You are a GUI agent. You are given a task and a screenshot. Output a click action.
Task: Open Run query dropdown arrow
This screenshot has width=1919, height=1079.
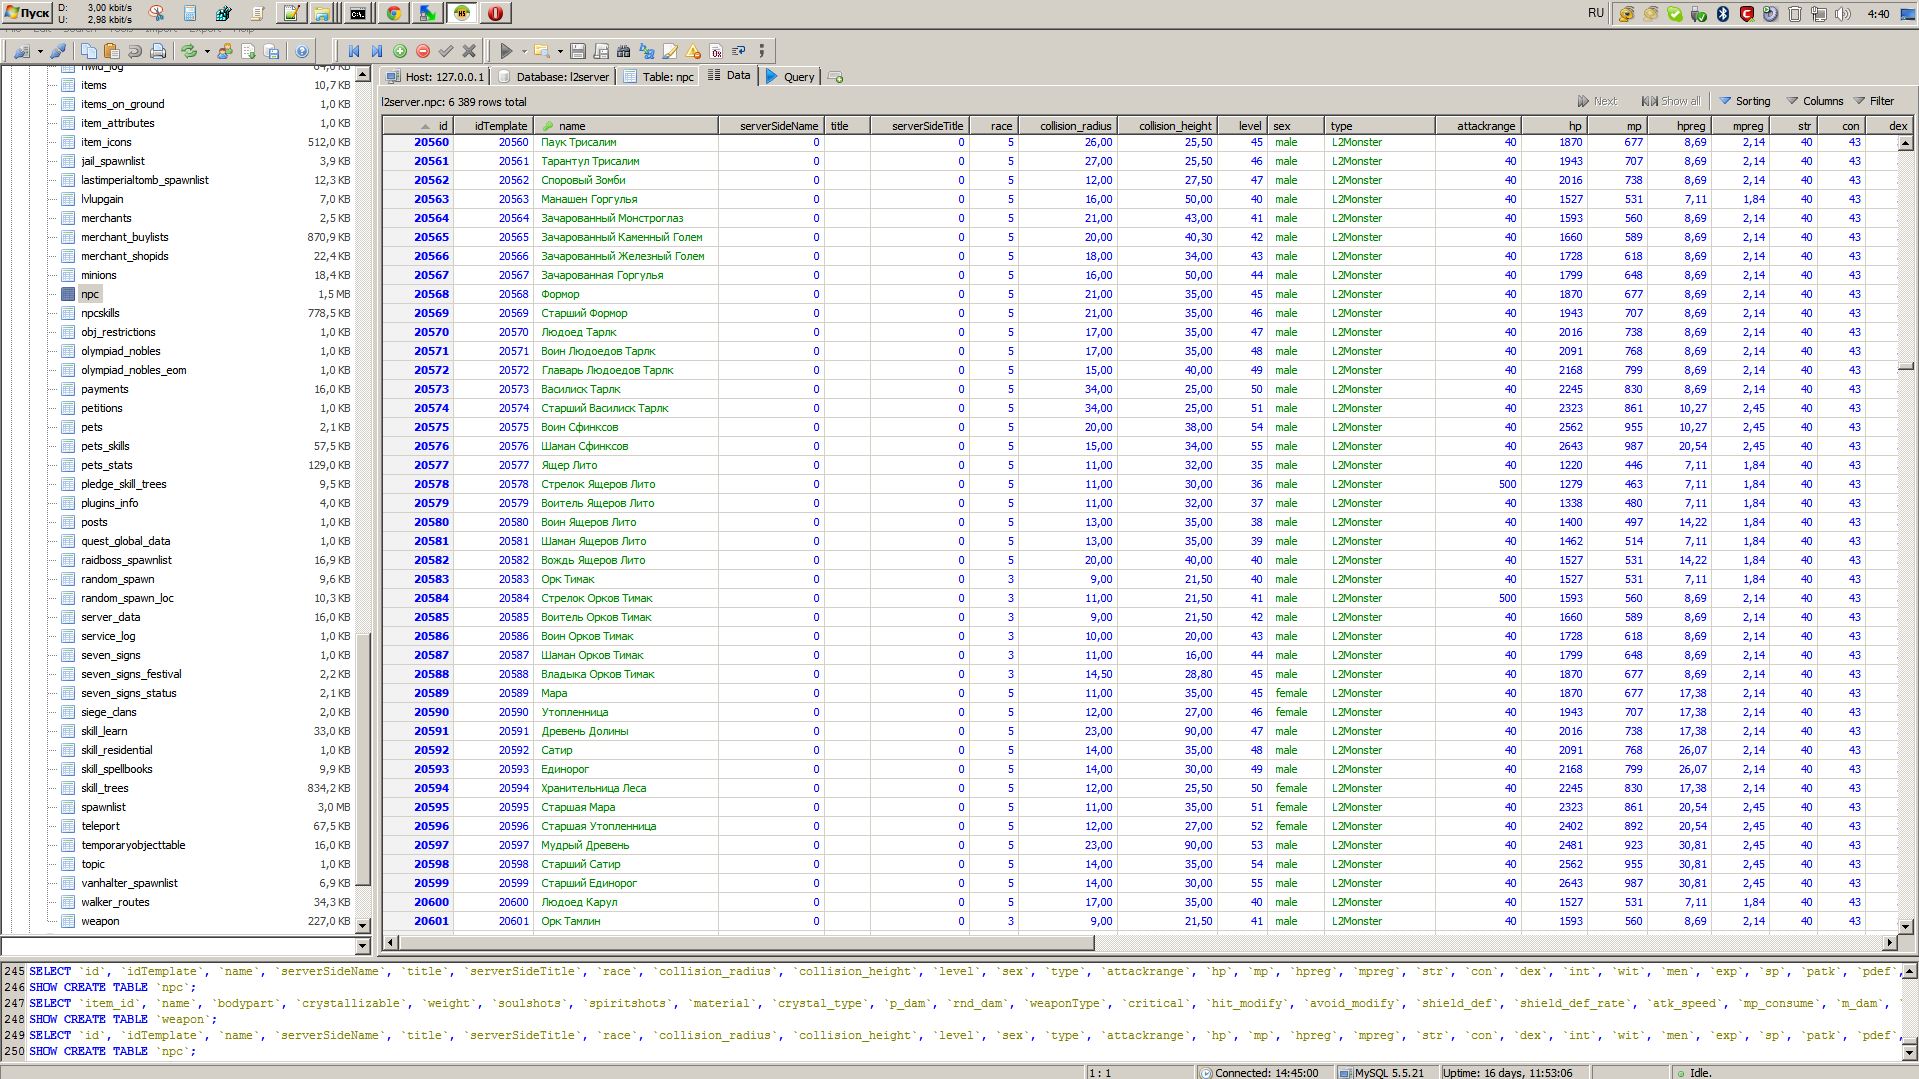[524, 51]
